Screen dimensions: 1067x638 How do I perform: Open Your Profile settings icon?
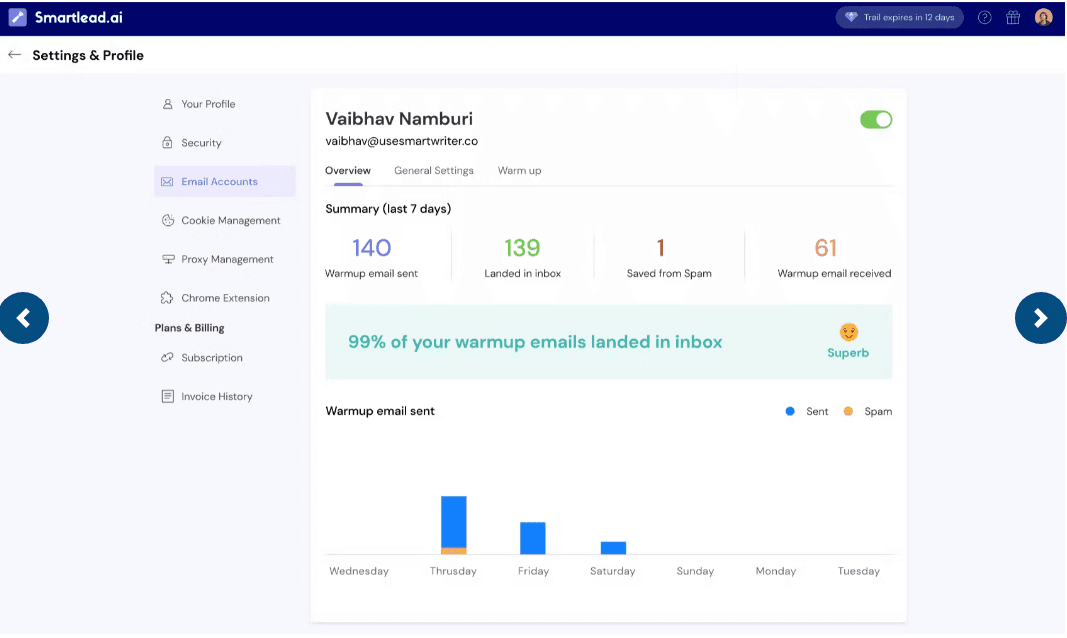(168, 104)
